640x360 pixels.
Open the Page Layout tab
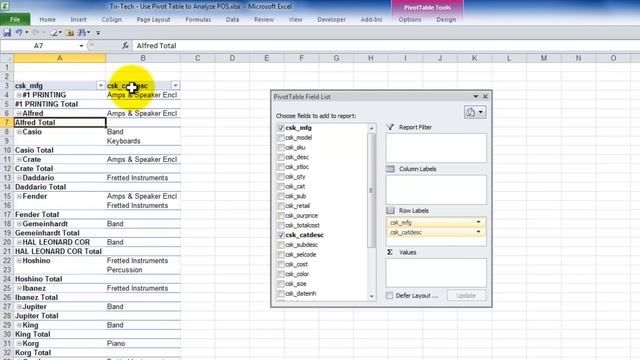point(153,20)
